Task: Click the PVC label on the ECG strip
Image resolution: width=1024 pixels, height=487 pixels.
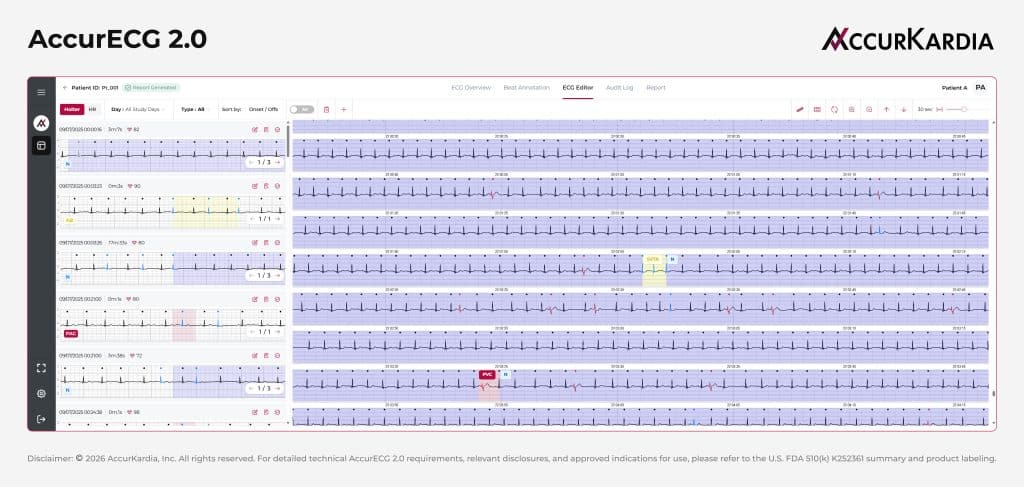Action: 487,374
